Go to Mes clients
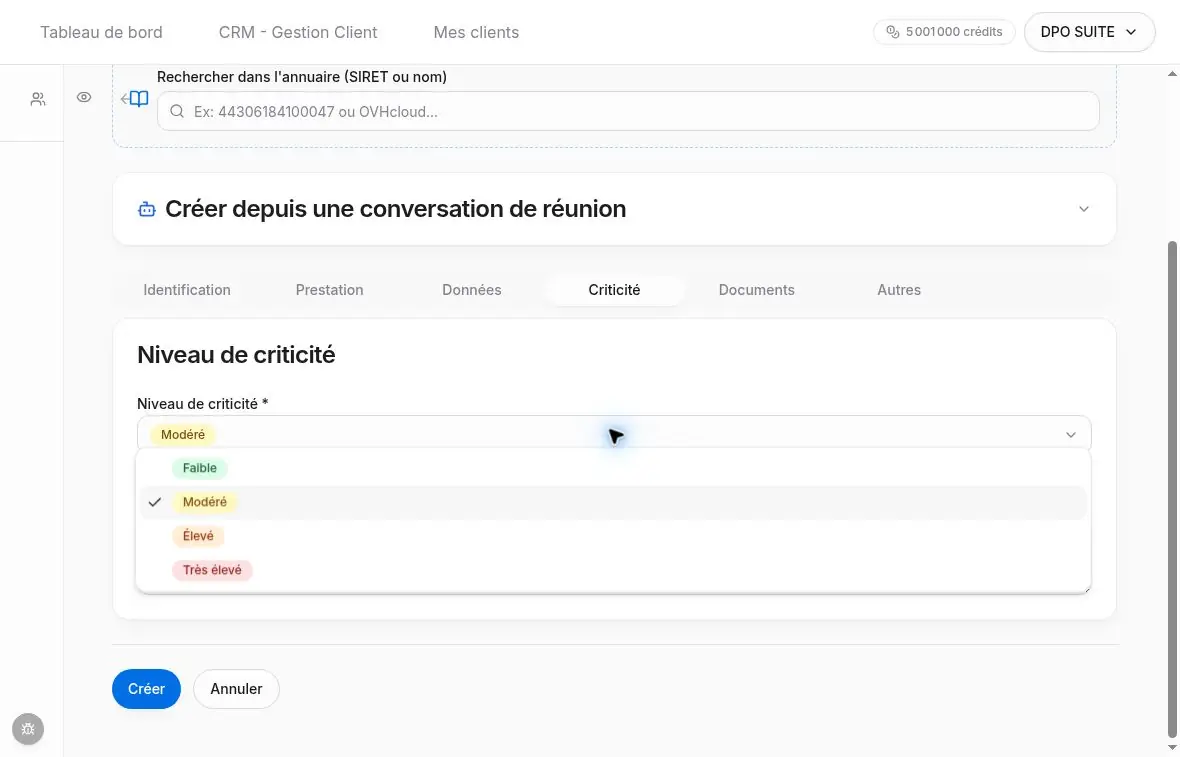The image size is (1180, 757). (476, 32)
